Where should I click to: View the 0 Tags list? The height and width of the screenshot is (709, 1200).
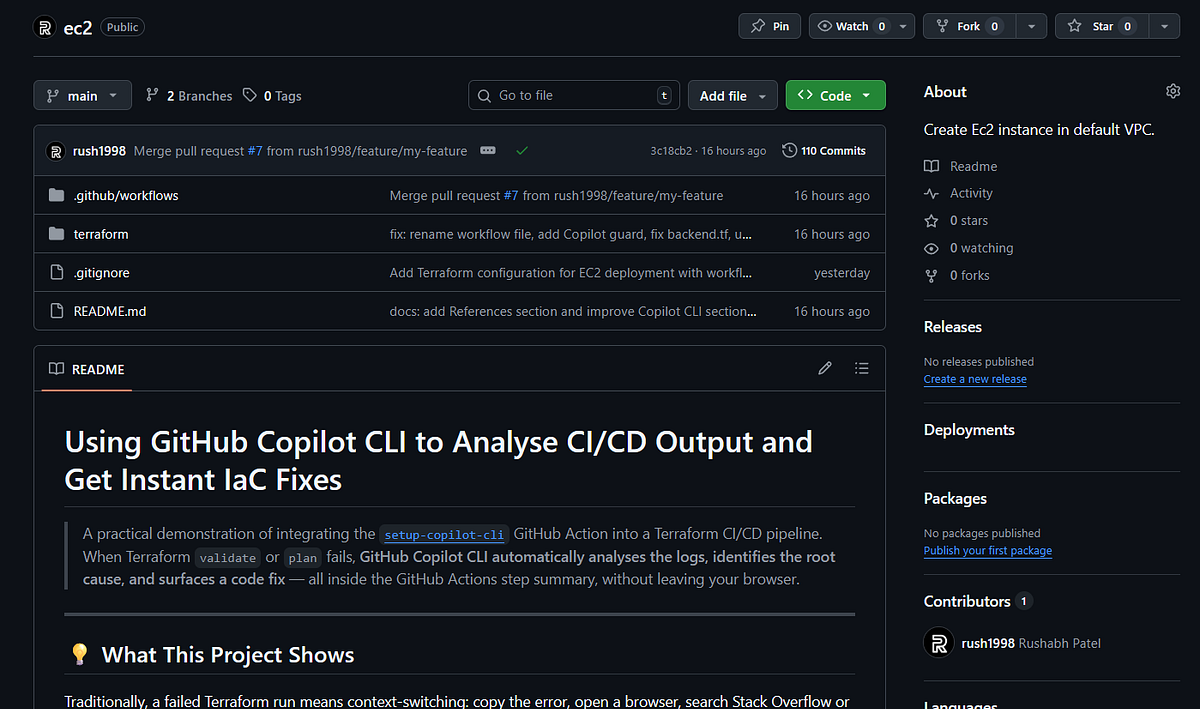[272, 96]
